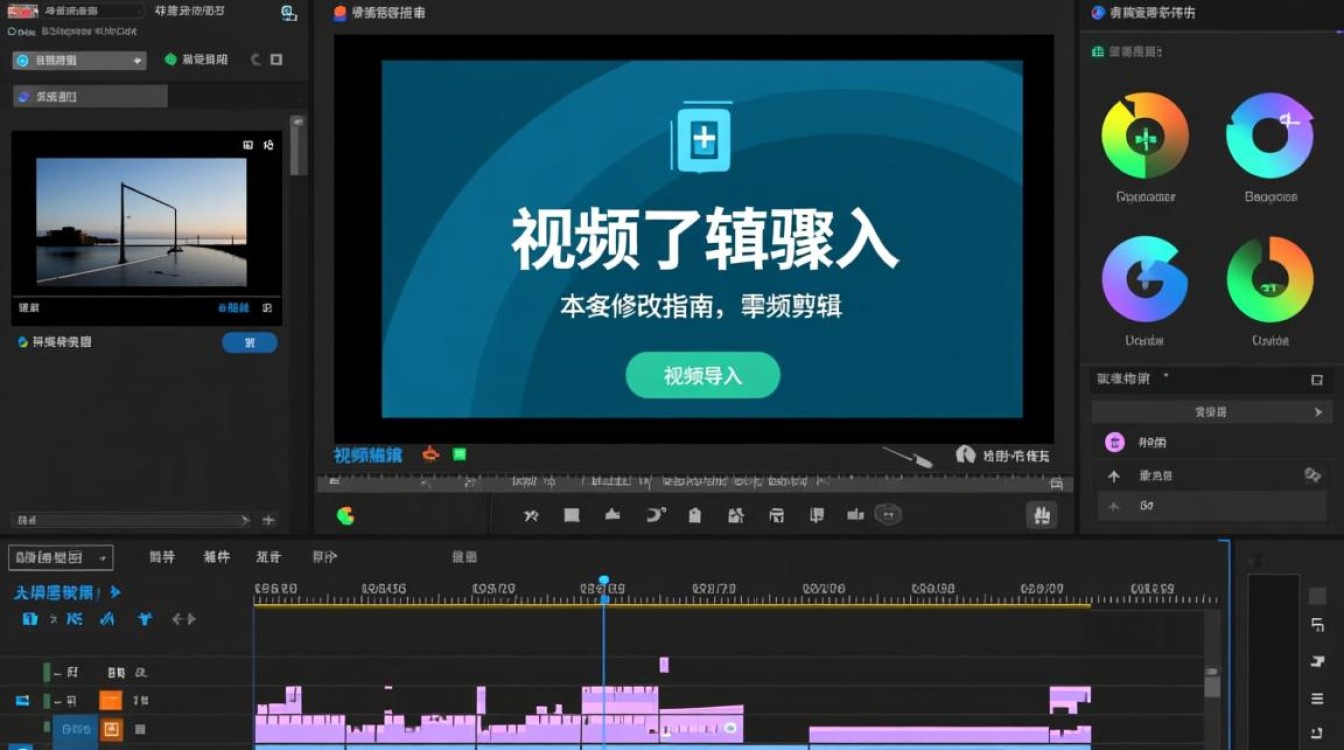Click the second blue timeline tool icon

click(x=74, y=619)
